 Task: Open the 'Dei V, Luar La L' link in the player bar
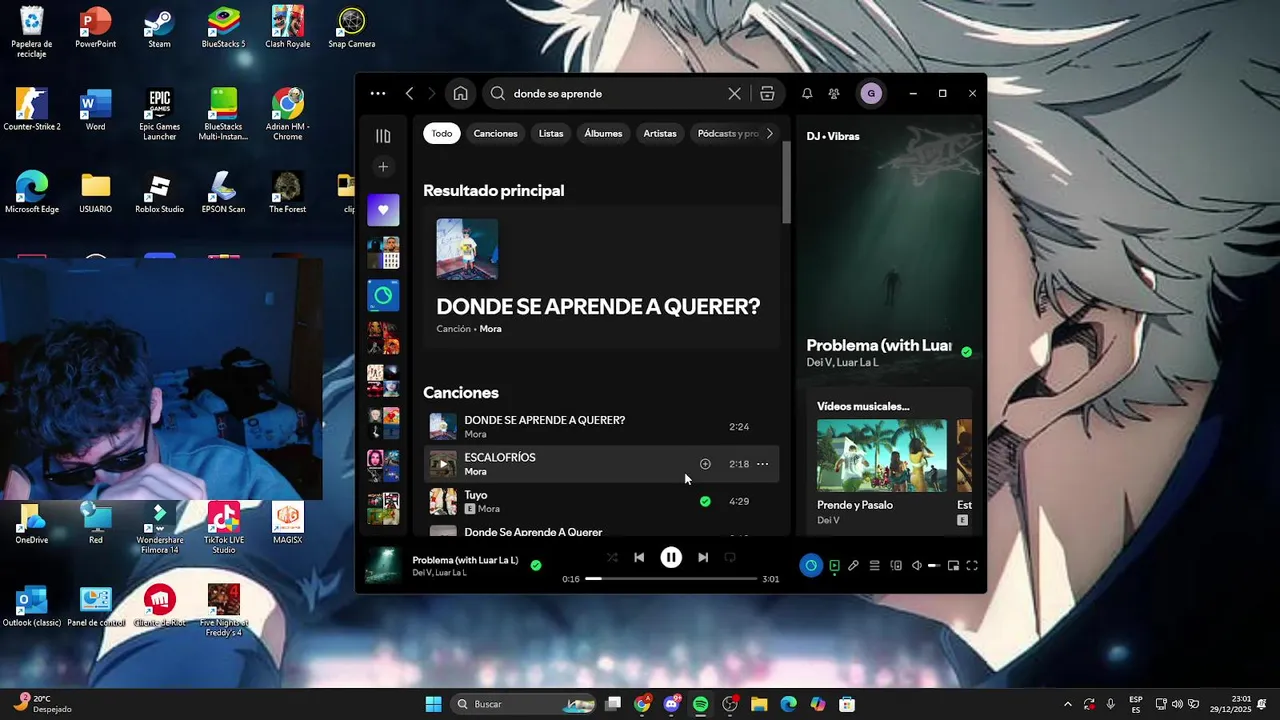click(440, 573)
